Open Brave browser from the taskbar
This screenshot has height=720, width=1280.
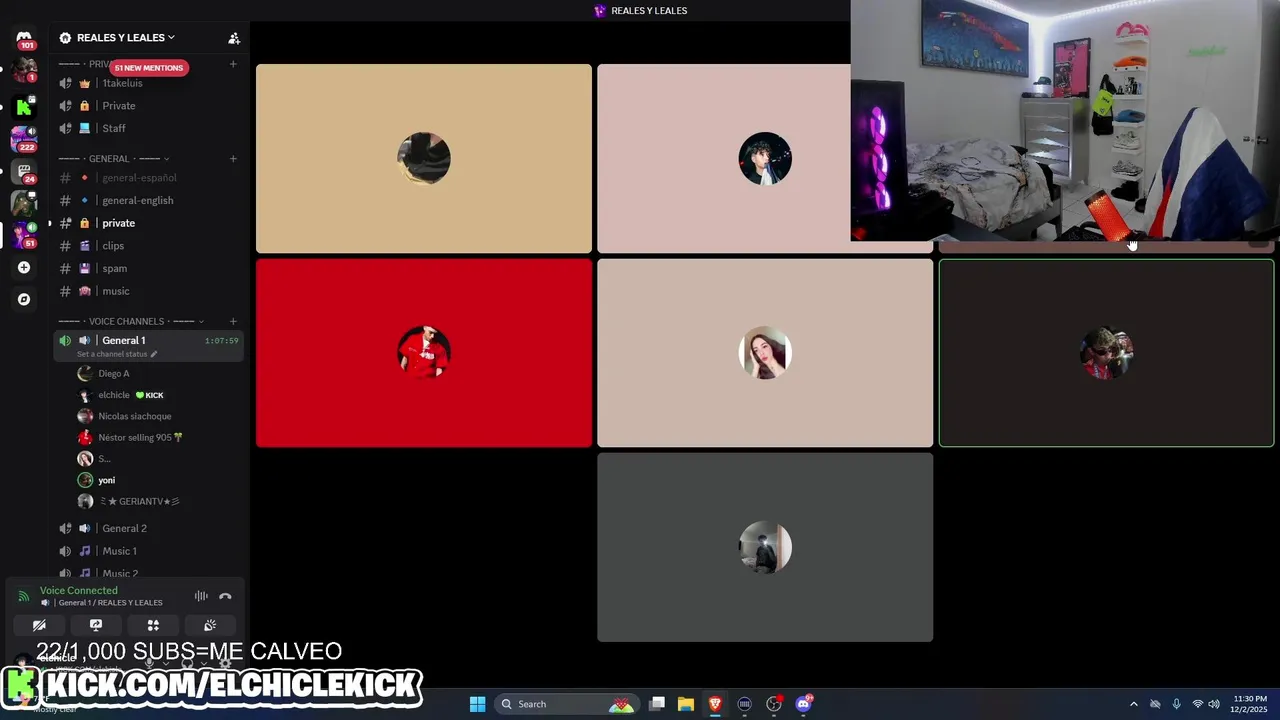tap(715, 704)
